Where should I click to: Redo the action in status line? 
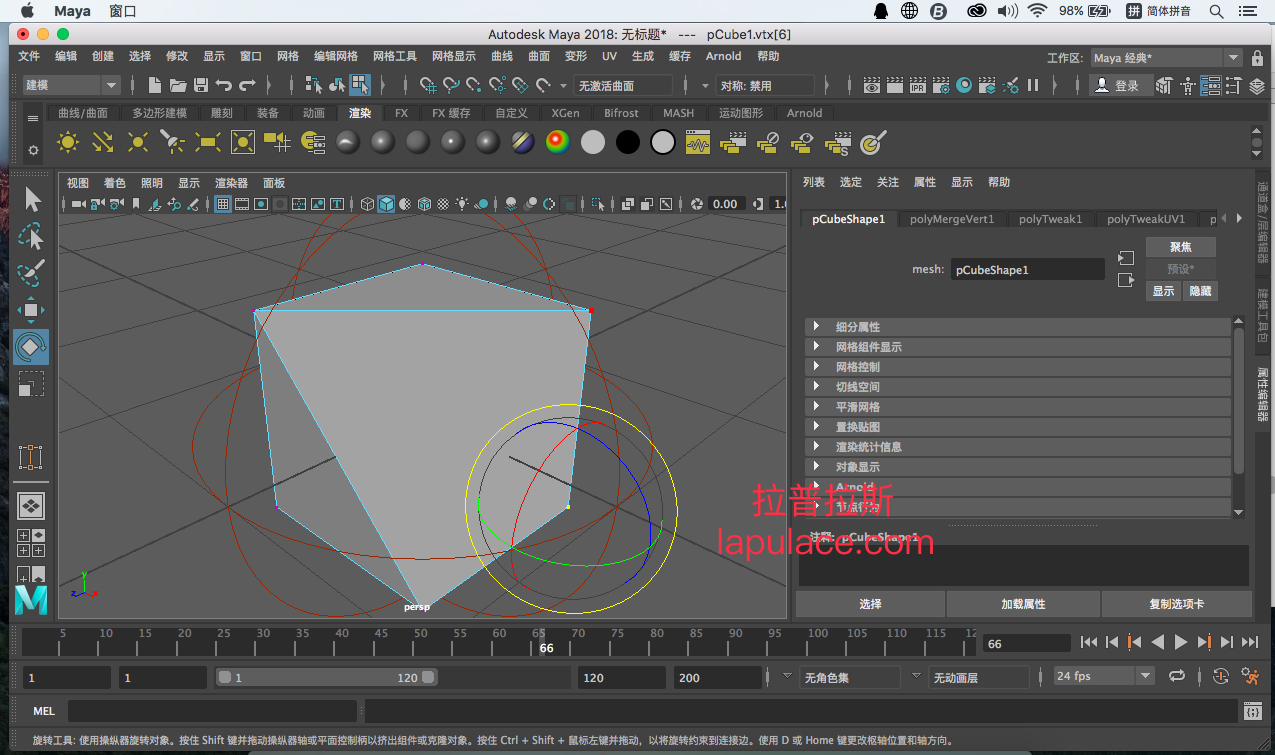pyautogui.click(x=248, y=85)
